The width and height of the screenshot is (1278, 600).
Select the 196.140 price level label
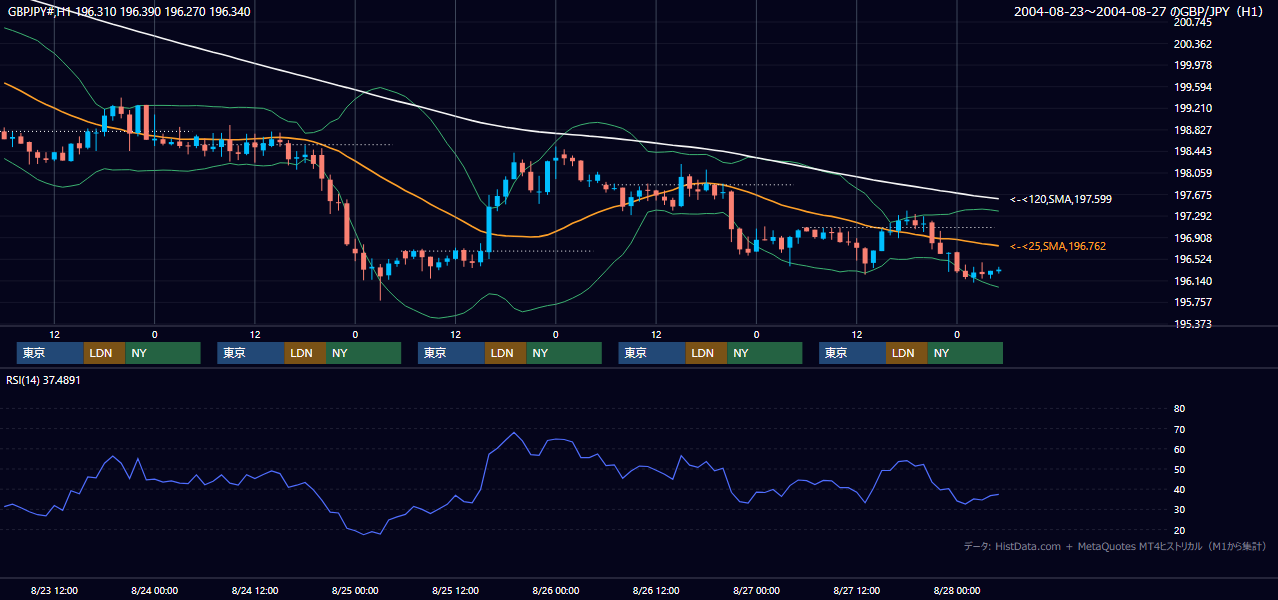pos(1193,281)
